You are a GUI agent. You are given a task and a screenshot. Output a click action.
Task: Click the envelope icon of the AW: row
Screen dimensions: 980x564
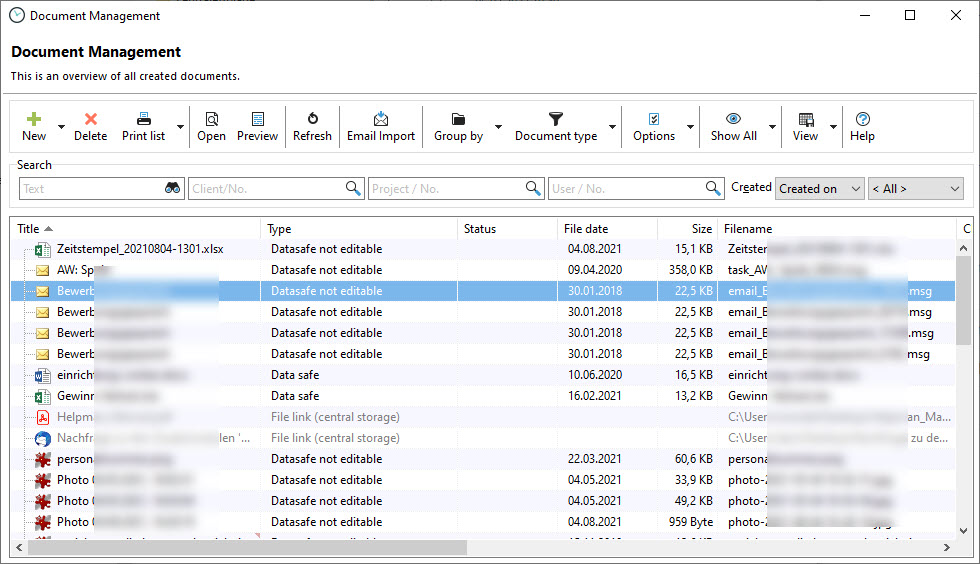tap(42, 271)
